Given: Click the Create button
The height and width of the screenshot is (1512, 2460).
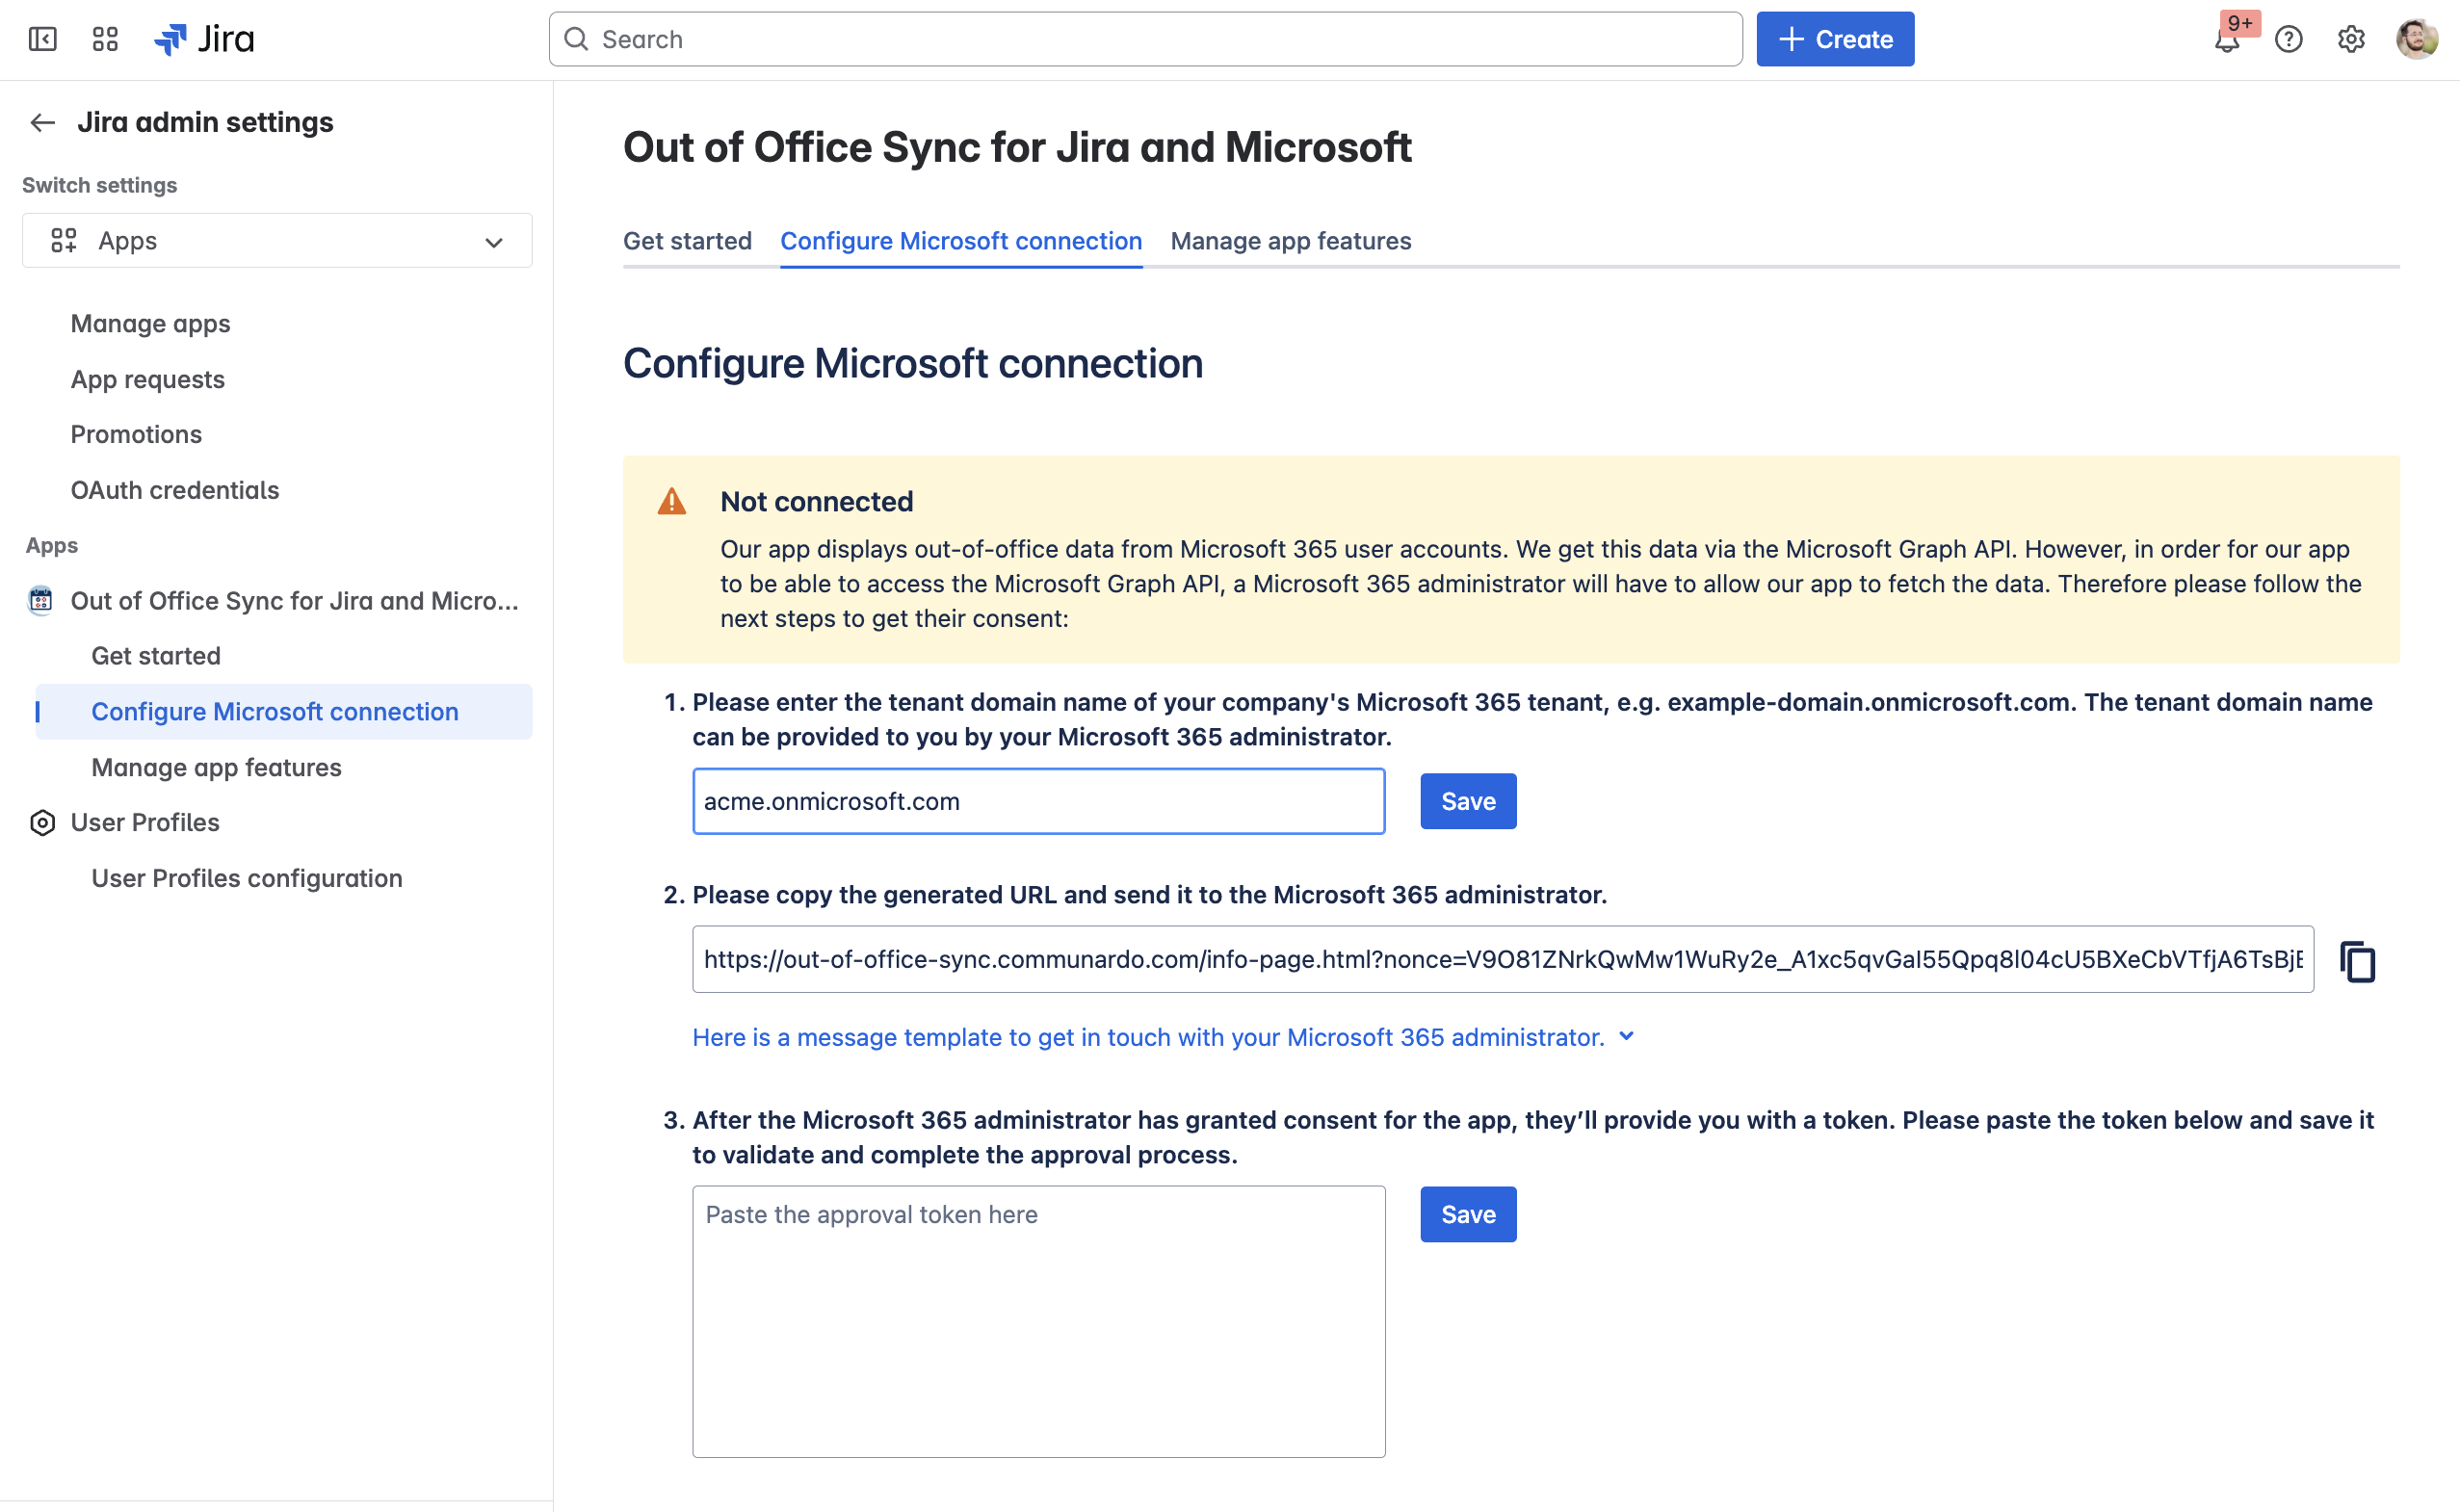Looking at the screenshot, I should 1834,39.
